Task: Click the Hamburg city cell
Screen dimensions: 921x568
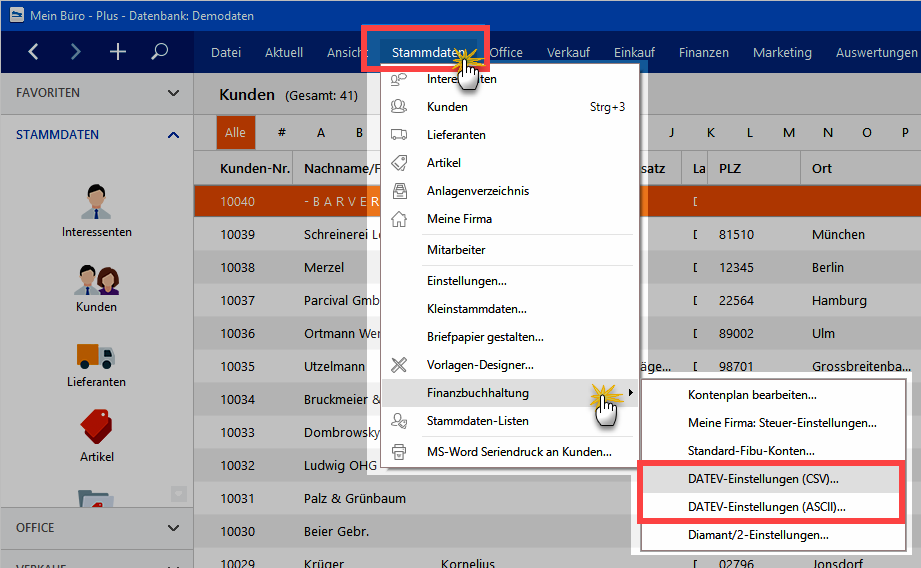Action: pos(839,300)
